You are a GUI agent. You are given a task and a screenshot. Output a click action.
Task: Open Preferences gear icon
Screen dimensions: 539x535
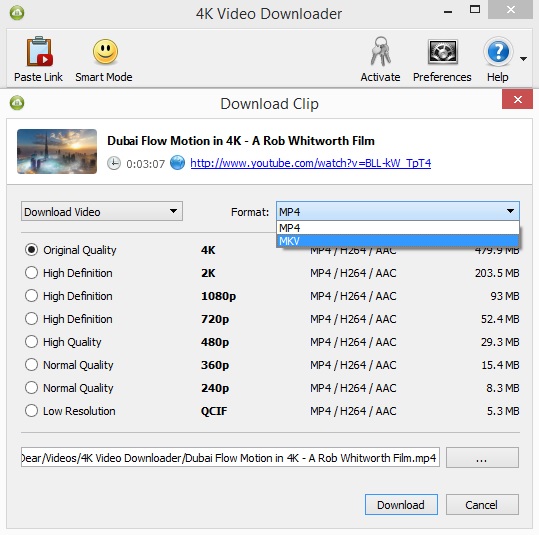(x=442, y=52)
